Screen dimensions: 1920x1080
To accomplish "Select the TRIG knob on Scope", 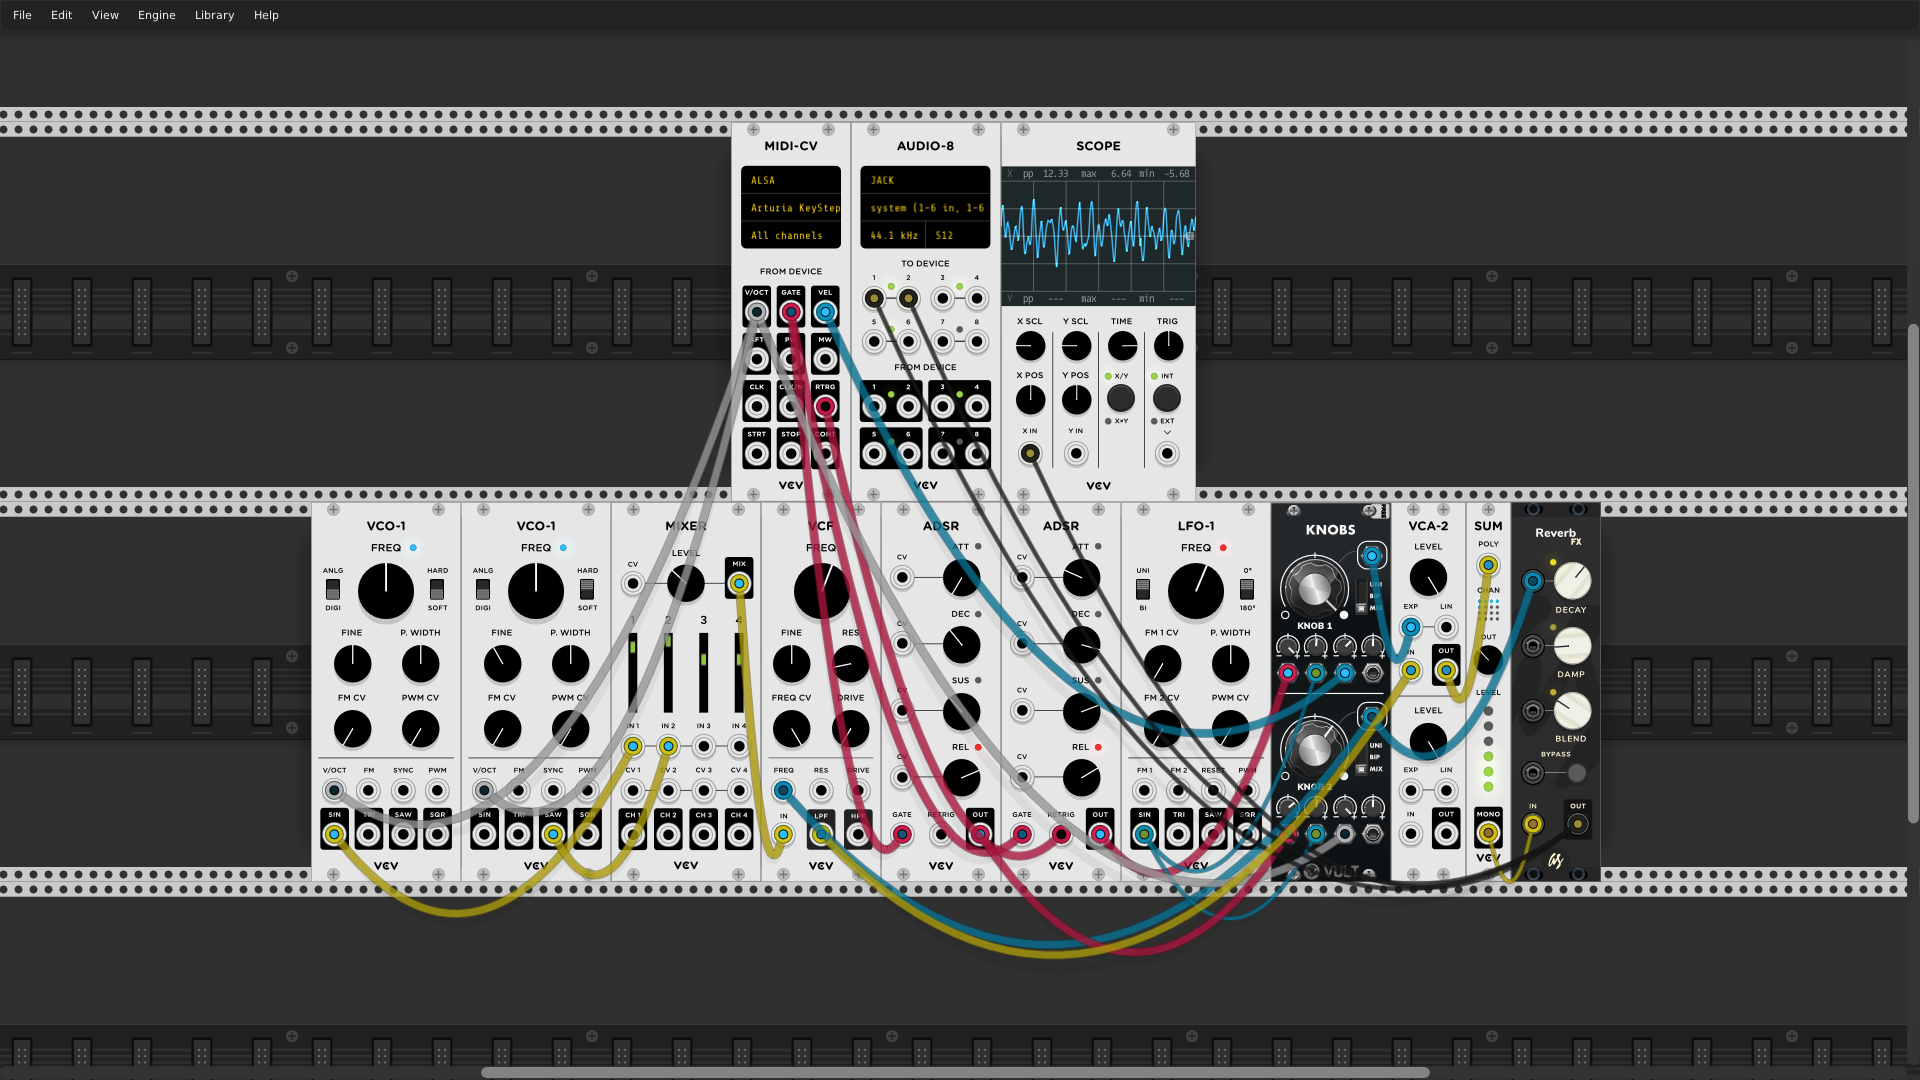I will 1168,346.
